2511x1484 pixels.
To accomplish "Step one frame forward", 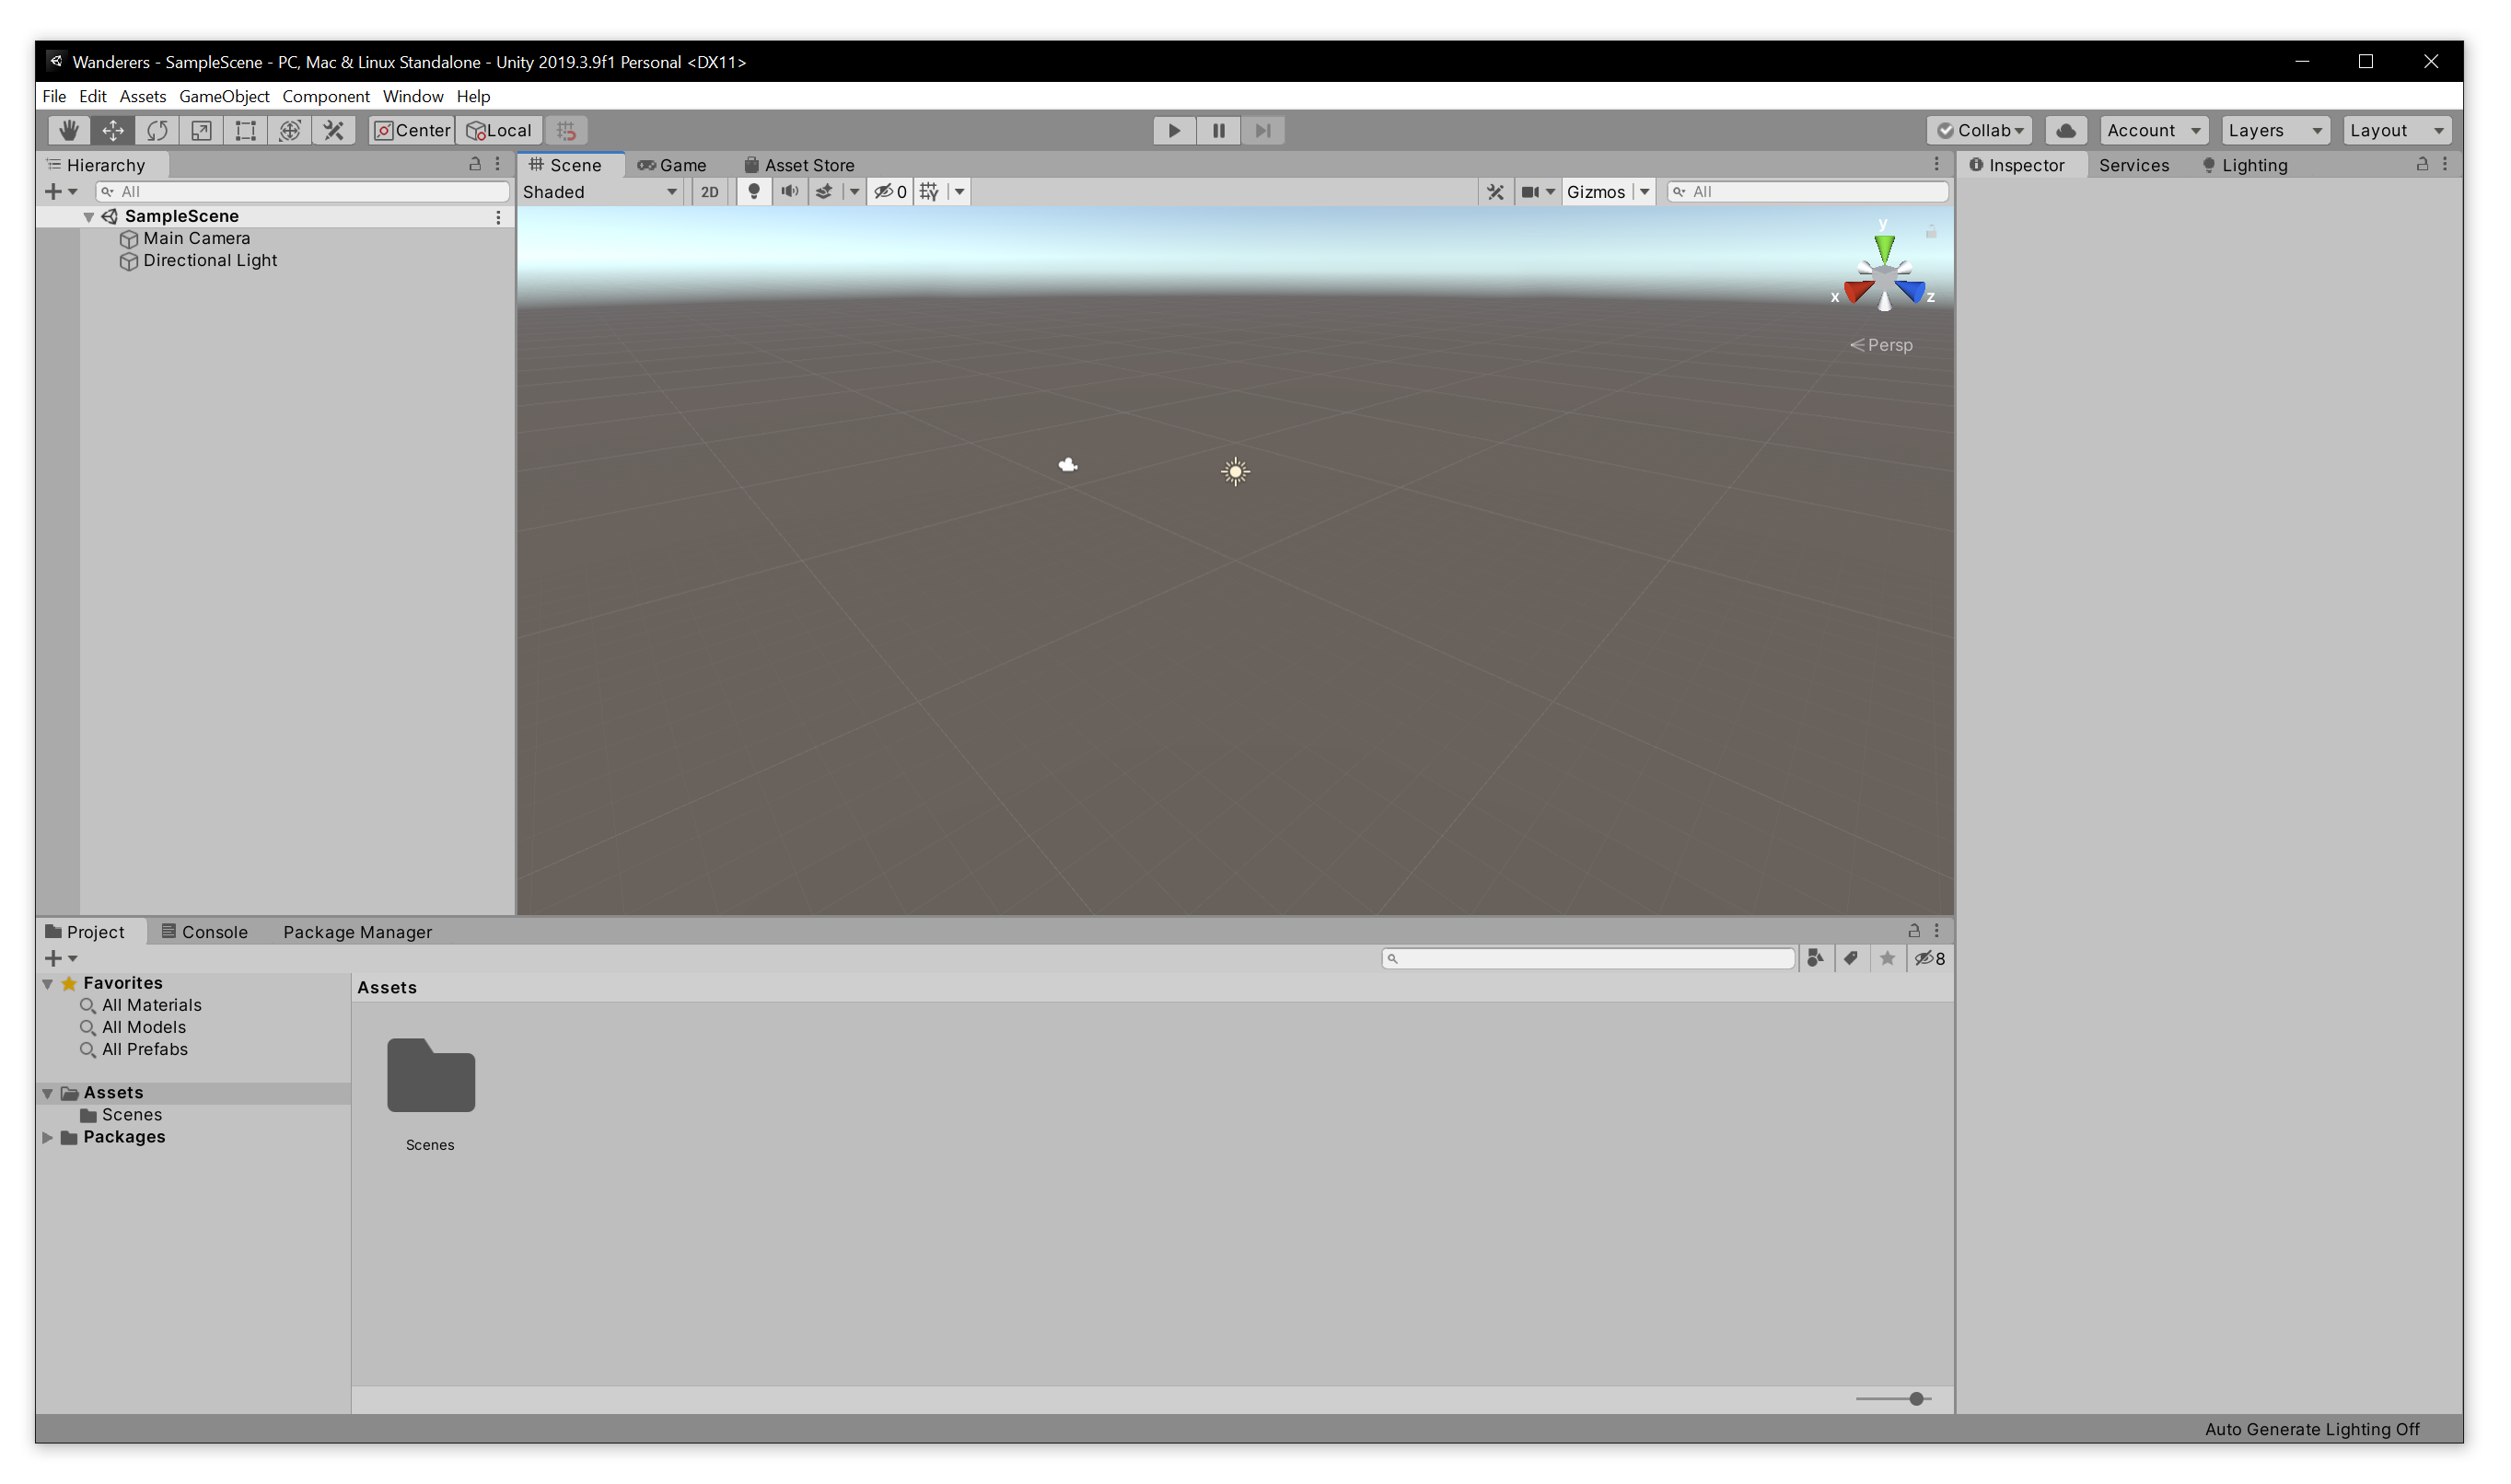I will 1263,131.
